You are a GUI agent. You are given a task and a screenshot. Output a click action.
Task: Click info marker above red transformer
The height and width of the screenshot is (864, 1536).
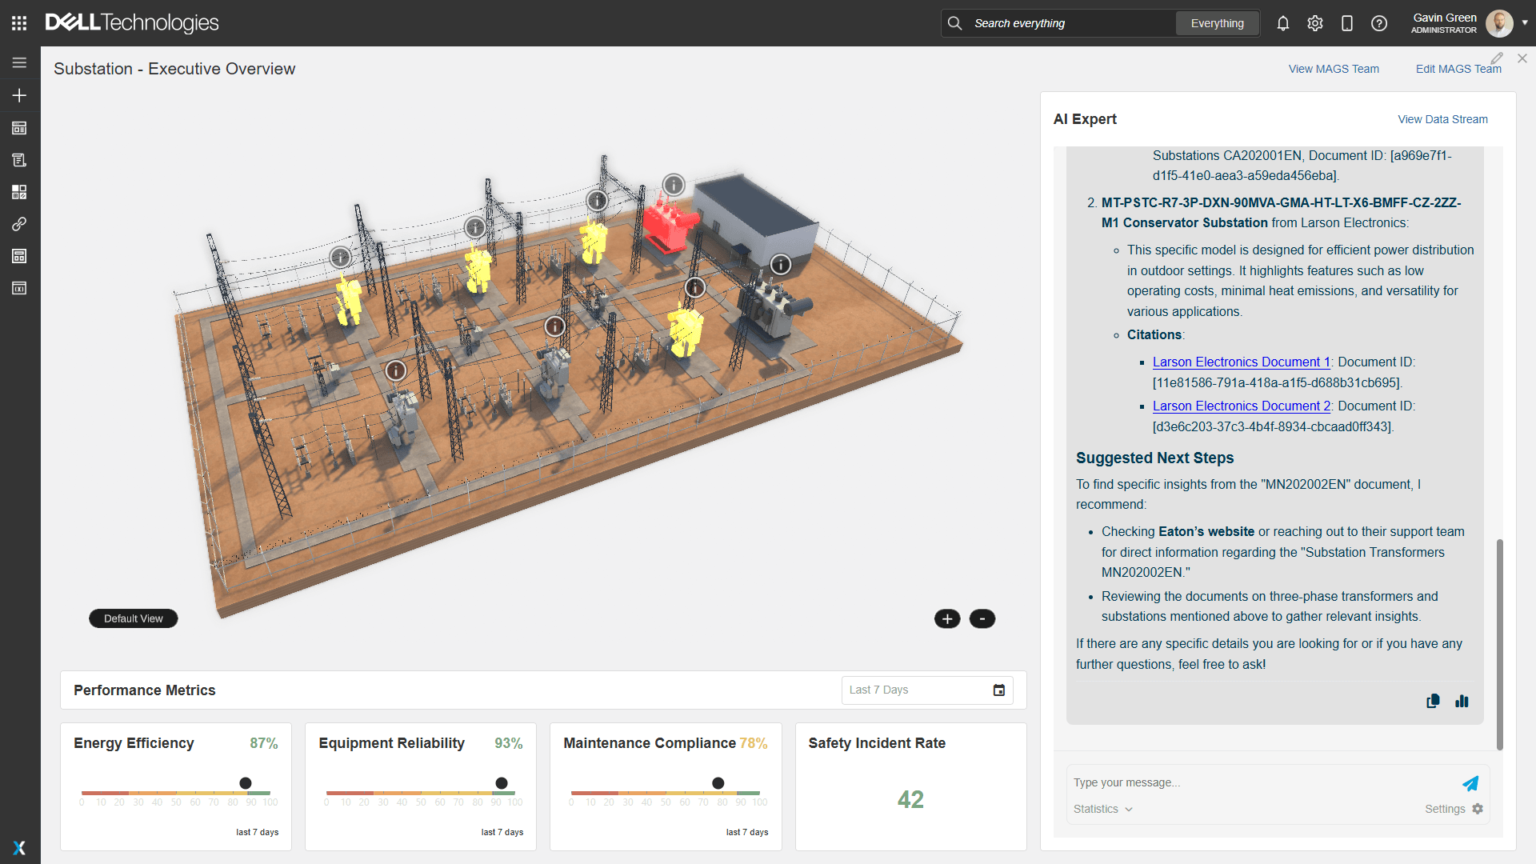point(674,185)
